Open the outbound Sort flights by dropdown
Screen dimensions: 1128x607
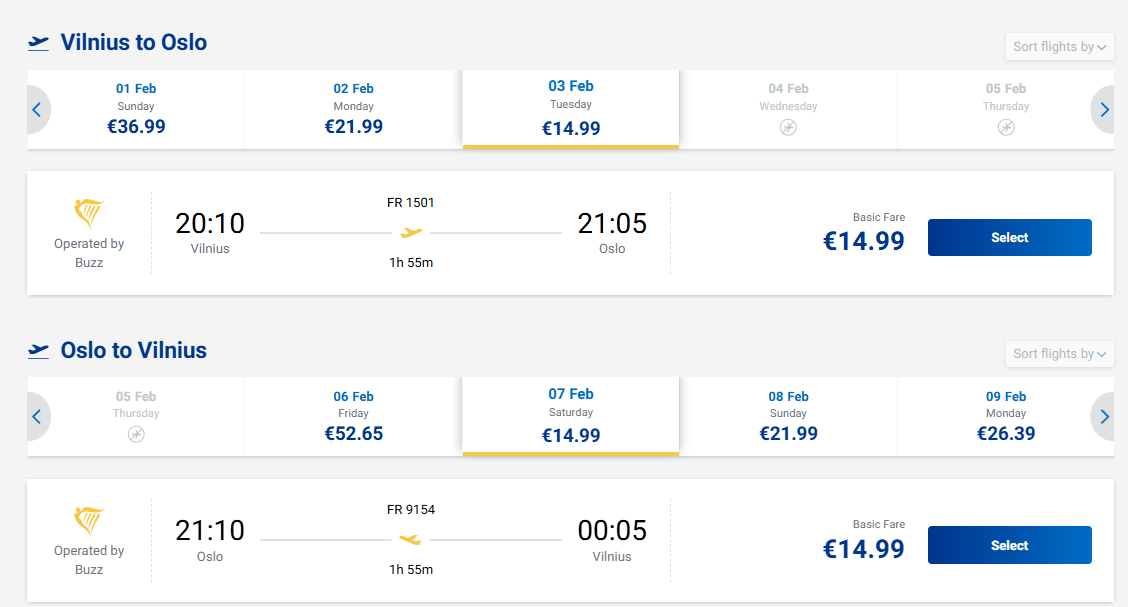[x=1059, y=47]
